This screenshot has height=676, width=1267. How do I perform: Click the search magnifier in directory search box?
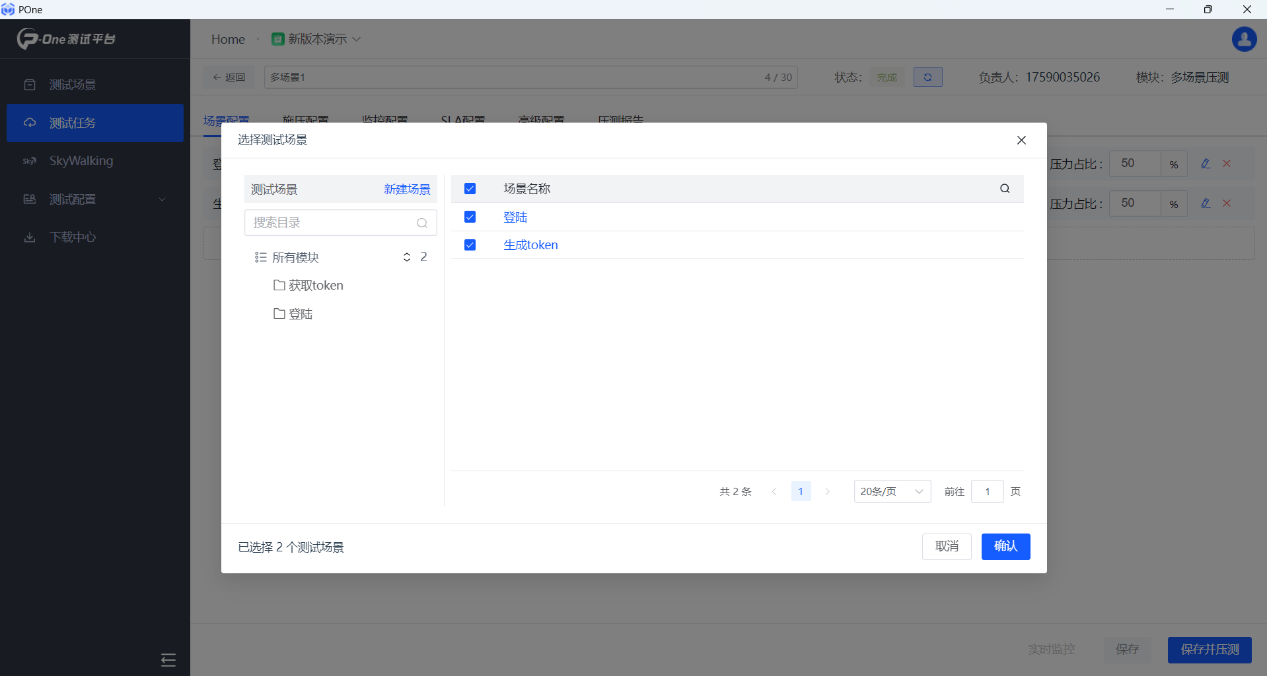[422, 223]
